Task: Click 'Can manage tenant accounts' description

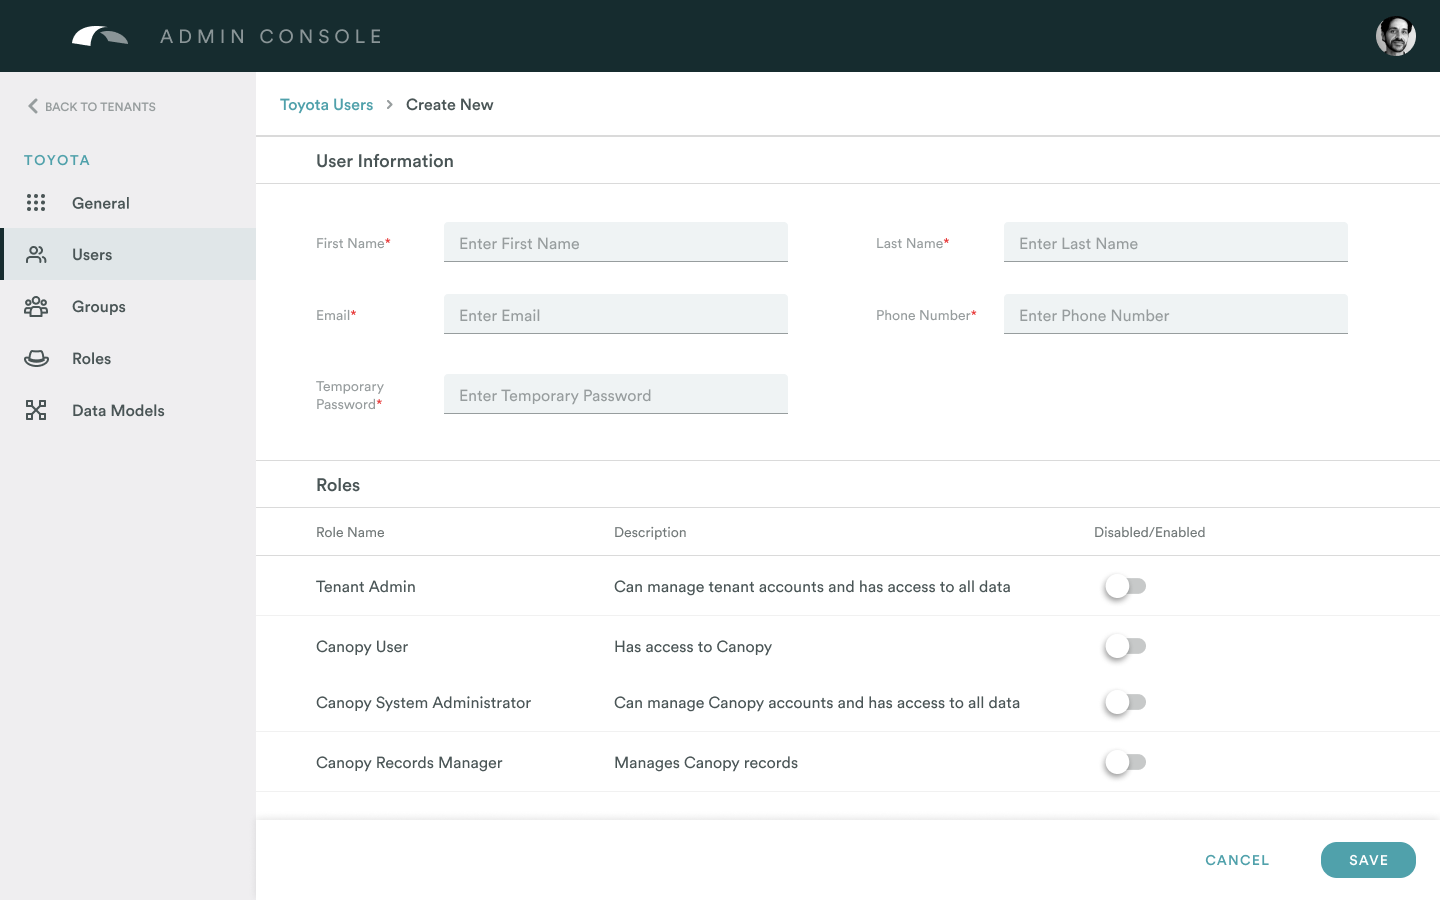Action: pos(812,587)
